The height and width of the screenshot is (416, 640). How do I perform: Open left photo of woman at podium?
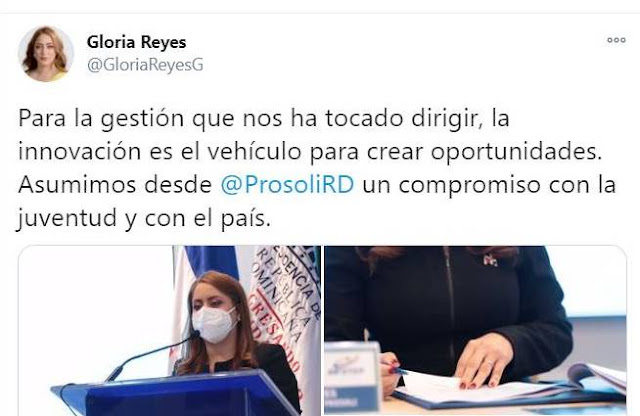point(169,331)
